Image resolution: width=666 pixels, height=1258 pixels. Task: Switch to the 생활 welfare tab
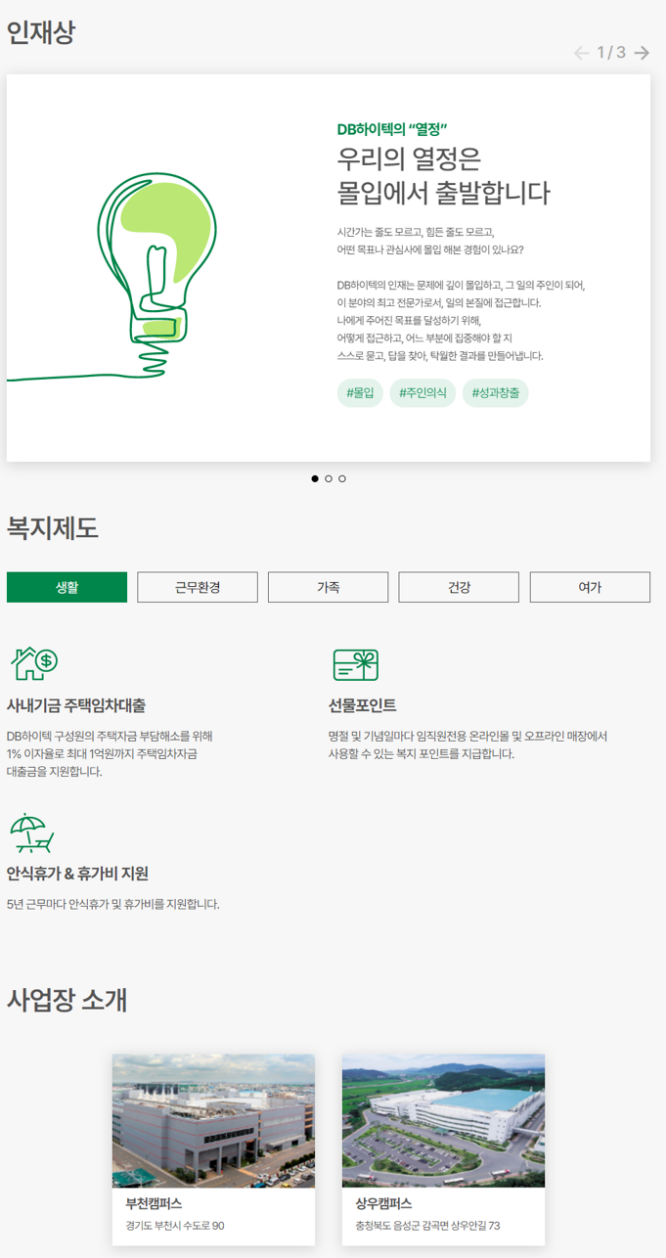67,587
